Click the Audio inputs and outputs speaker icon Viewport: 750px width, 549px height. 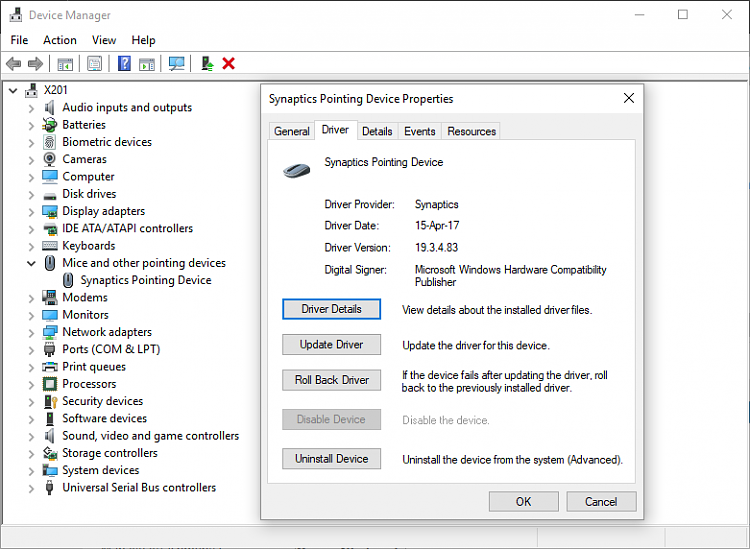[x=49, y=108]
